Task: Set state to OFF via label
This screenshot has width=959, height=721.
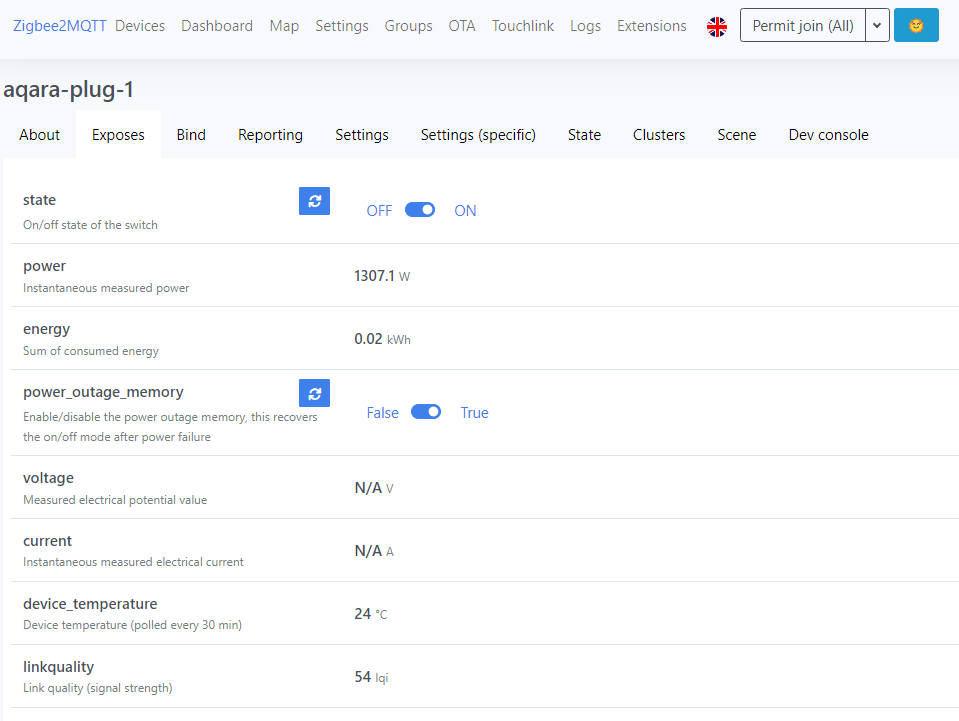Action: 379,211
